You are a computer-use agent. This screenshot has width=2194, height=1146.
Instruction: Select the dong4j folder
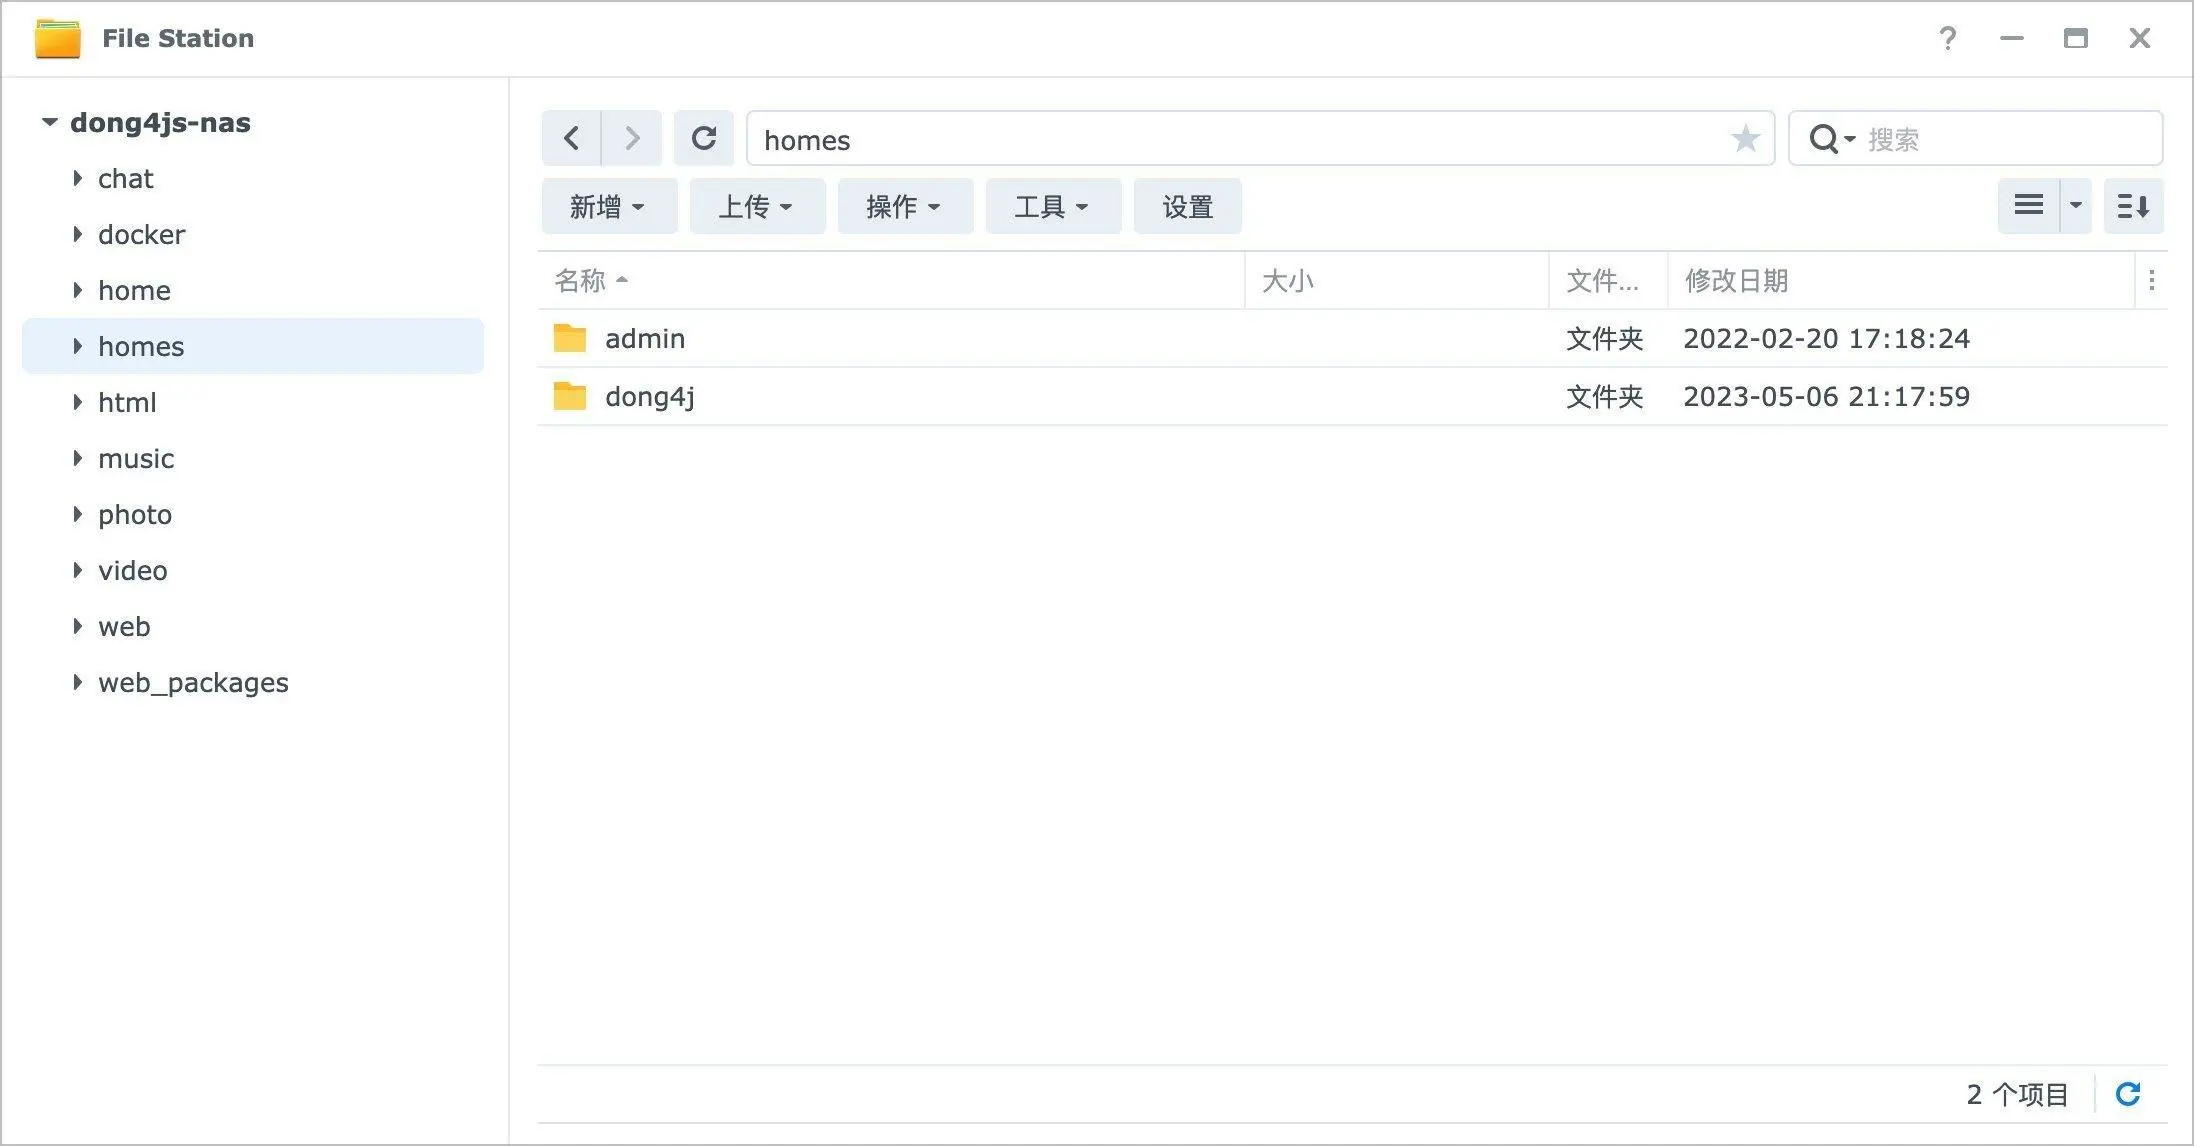click(x=650, y=396)
